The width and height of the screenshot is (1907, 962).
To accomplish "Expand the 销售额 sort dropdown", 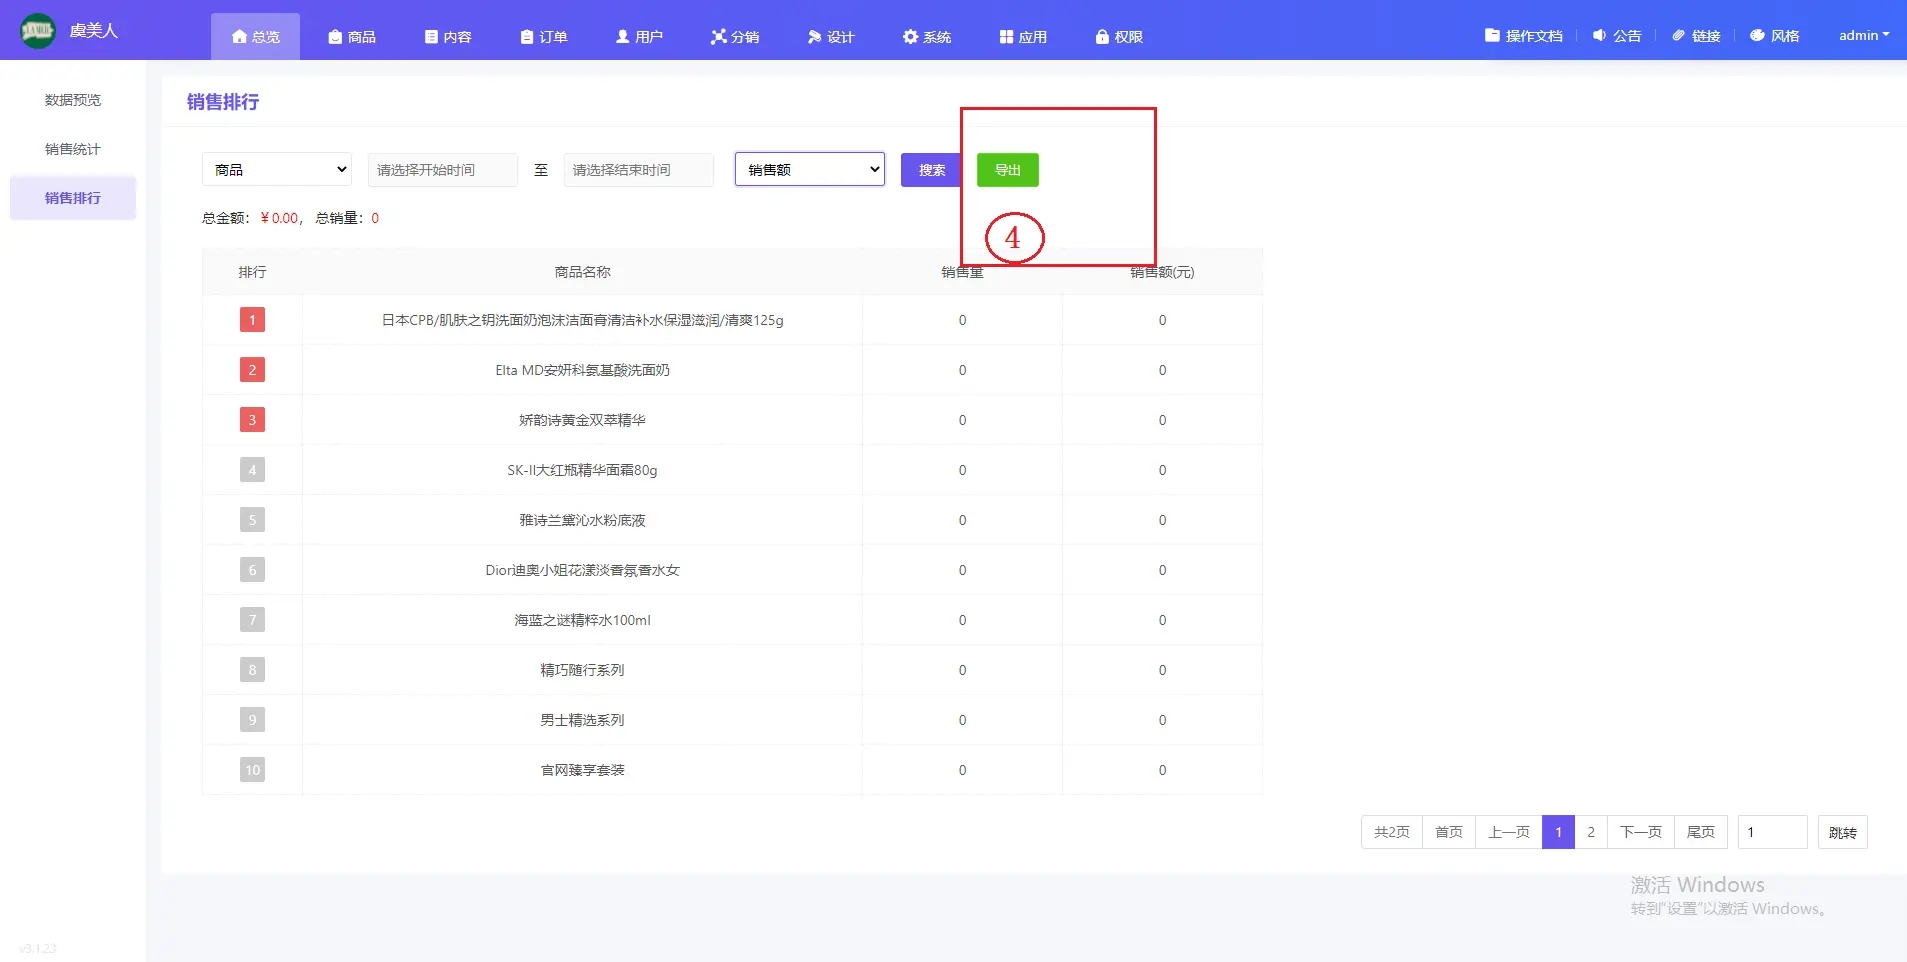I will coord(810,170).
